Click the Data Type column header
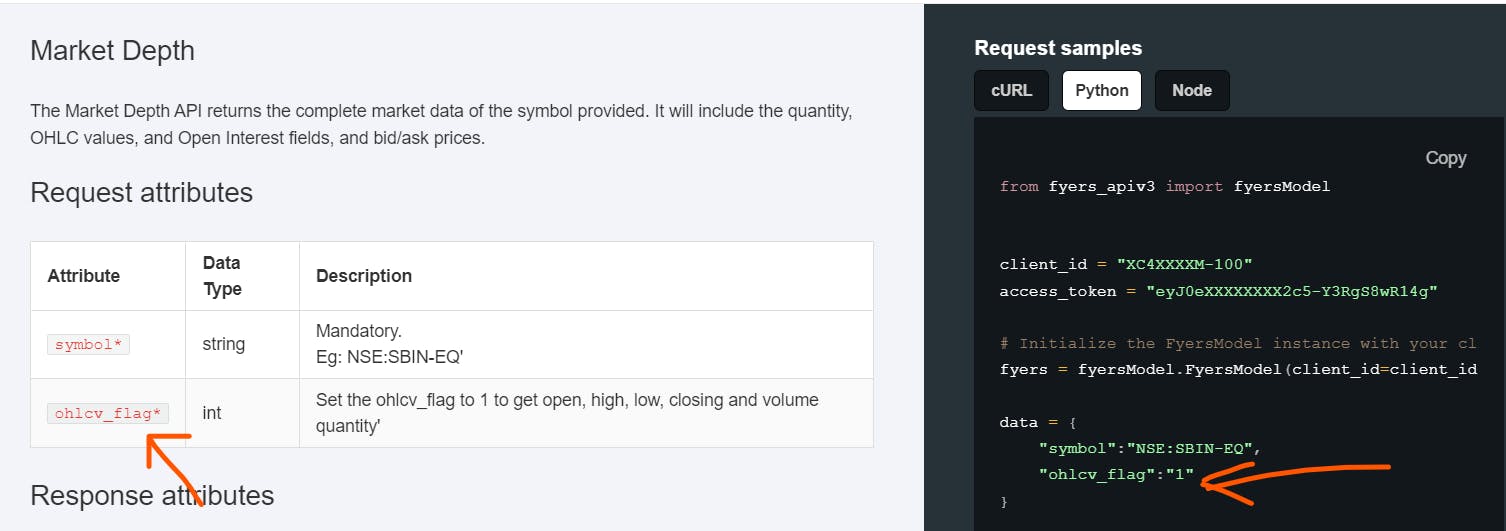Viewport: 1506px width, 531px height. click(x=222, y=276)
